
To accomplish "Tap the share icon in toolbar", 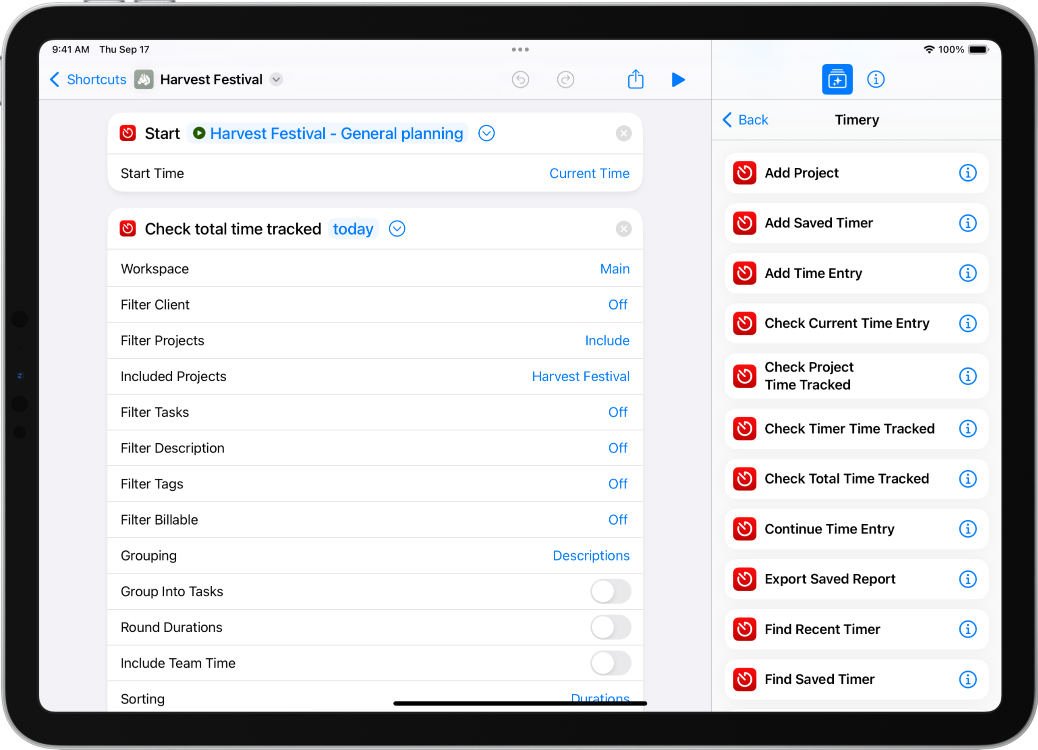I will click(x=636, y=79).
